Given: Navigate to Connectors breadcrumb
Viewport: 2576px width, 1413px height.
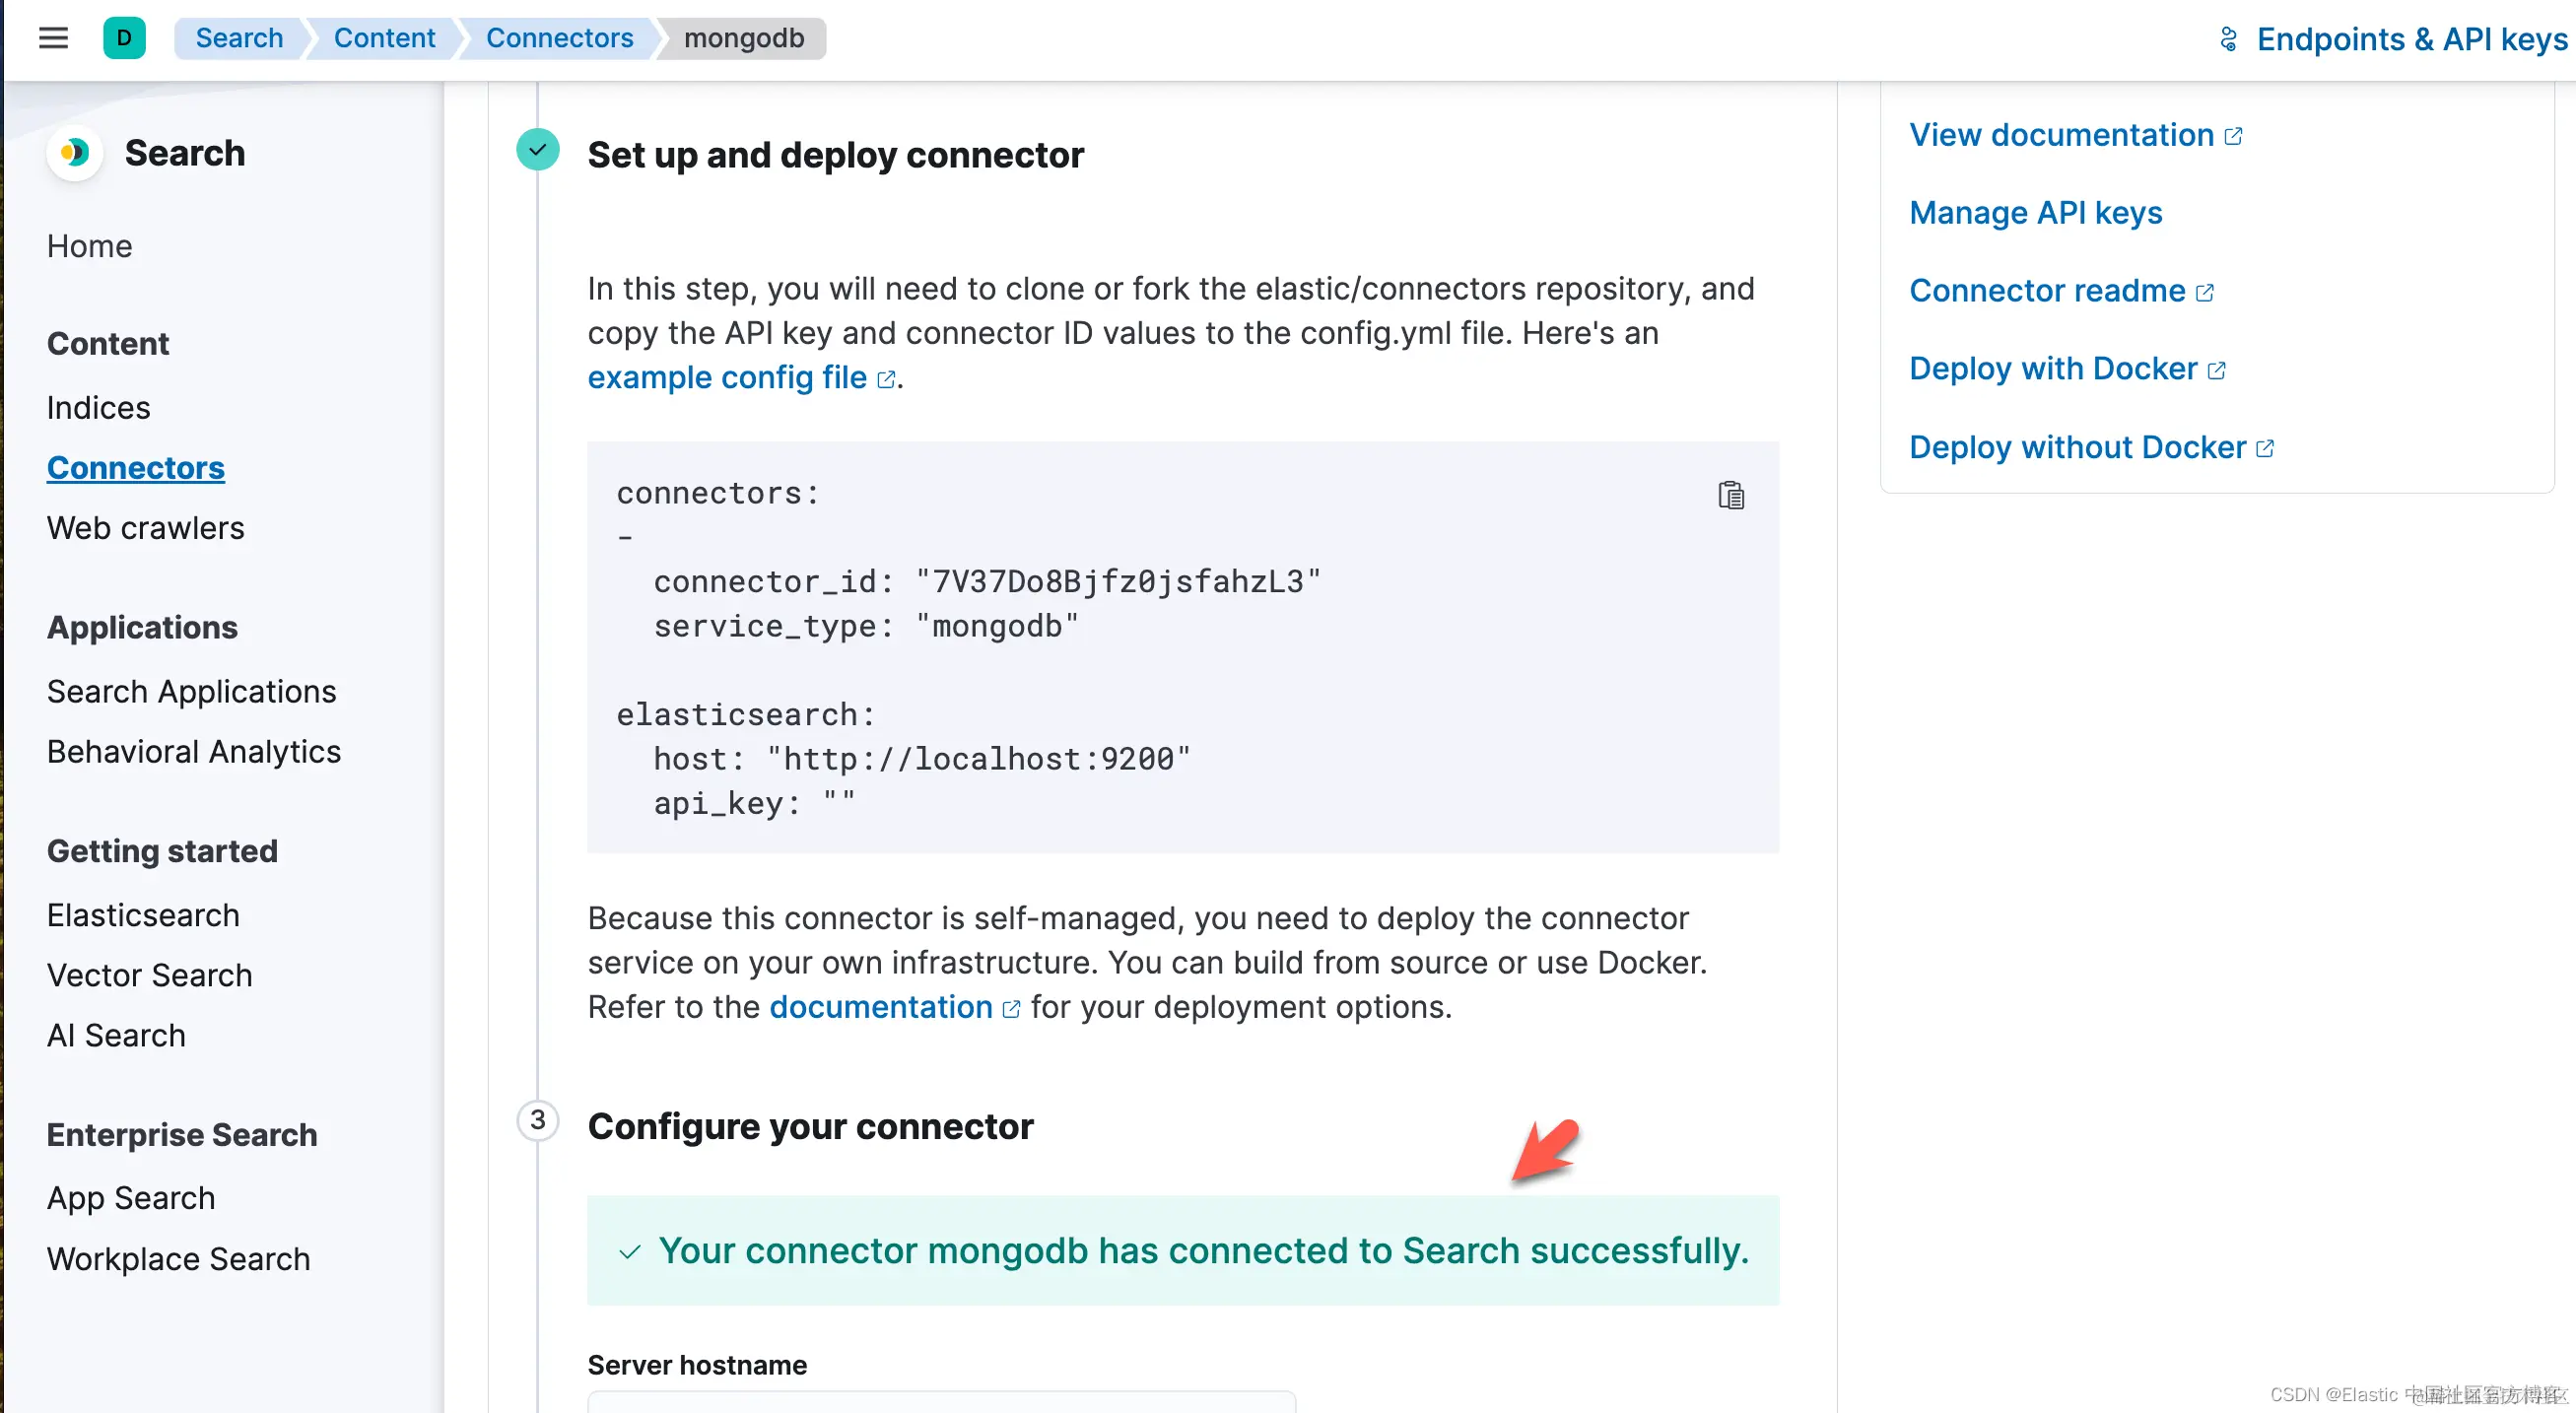Looking at the screenshot, I should 559,38.
